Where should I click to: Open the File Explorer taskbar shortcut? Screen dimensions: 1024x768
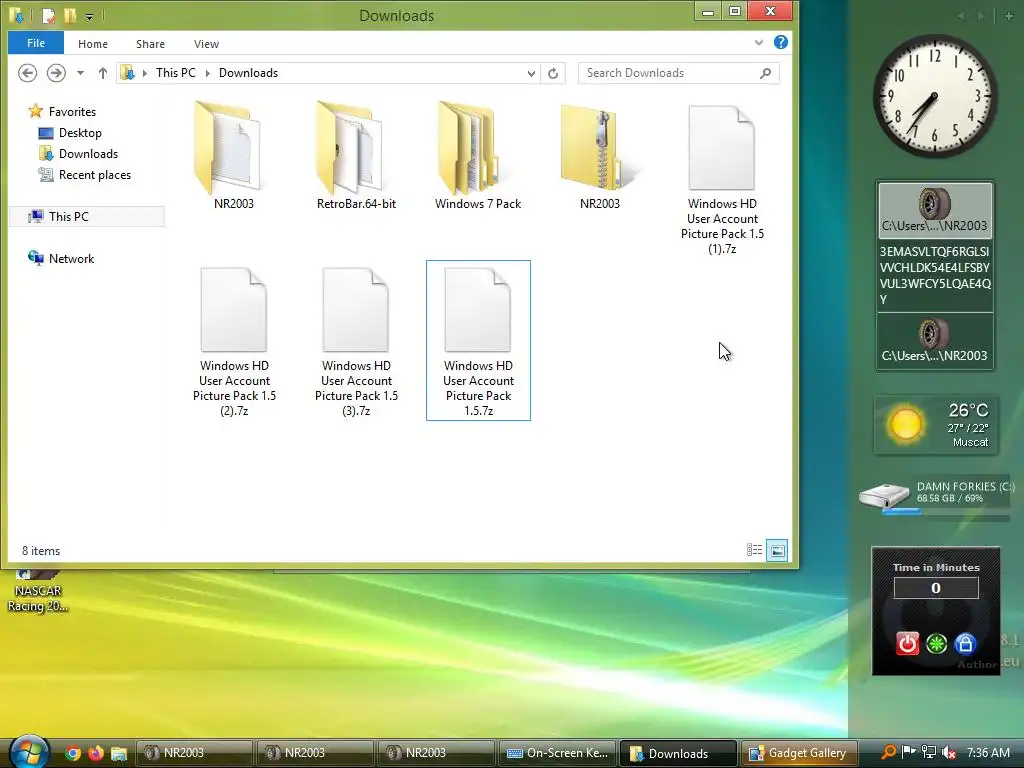(x=118, y=753)
